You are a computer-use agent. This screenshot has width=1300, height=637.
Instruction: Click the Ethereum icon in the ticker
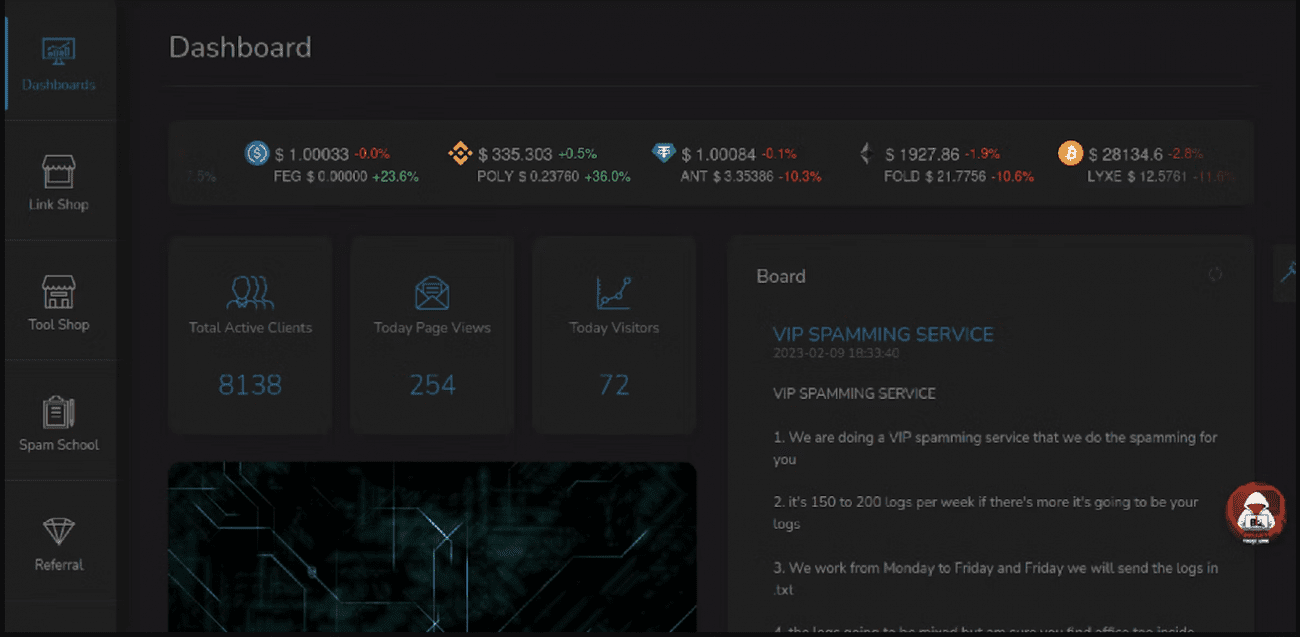coord(866,153)
